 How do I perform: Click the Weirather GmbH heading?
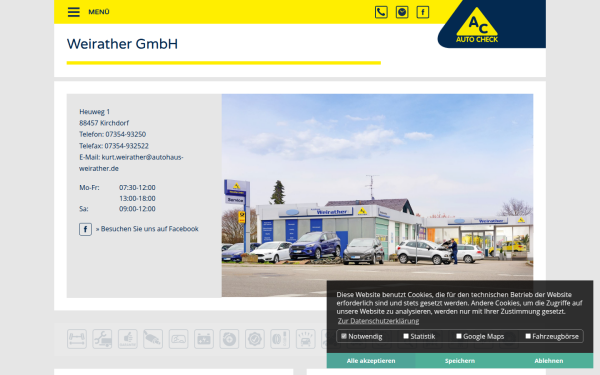click(x=122, y=44)
